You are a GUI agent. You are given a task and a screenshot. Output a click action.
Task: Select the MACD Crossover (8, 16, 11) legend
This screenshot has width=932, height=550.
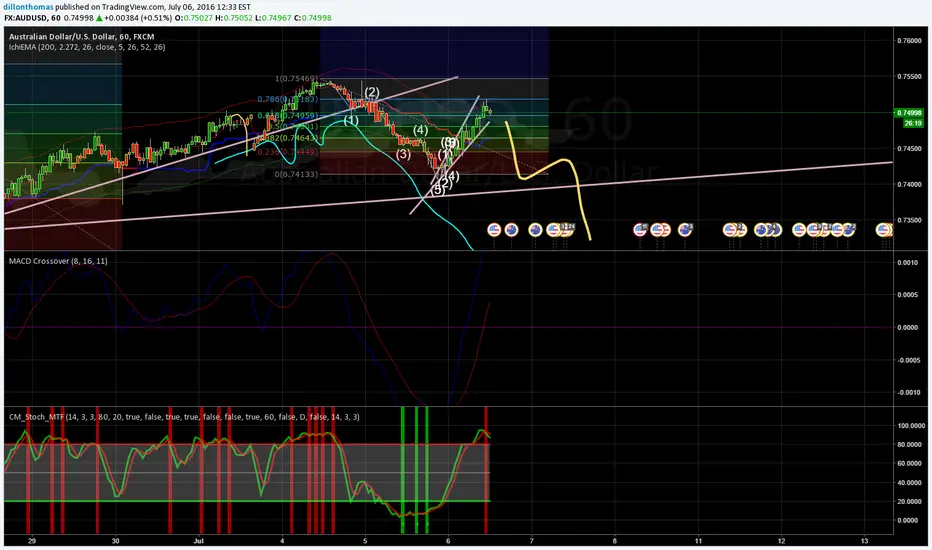[x=58, y=261]
